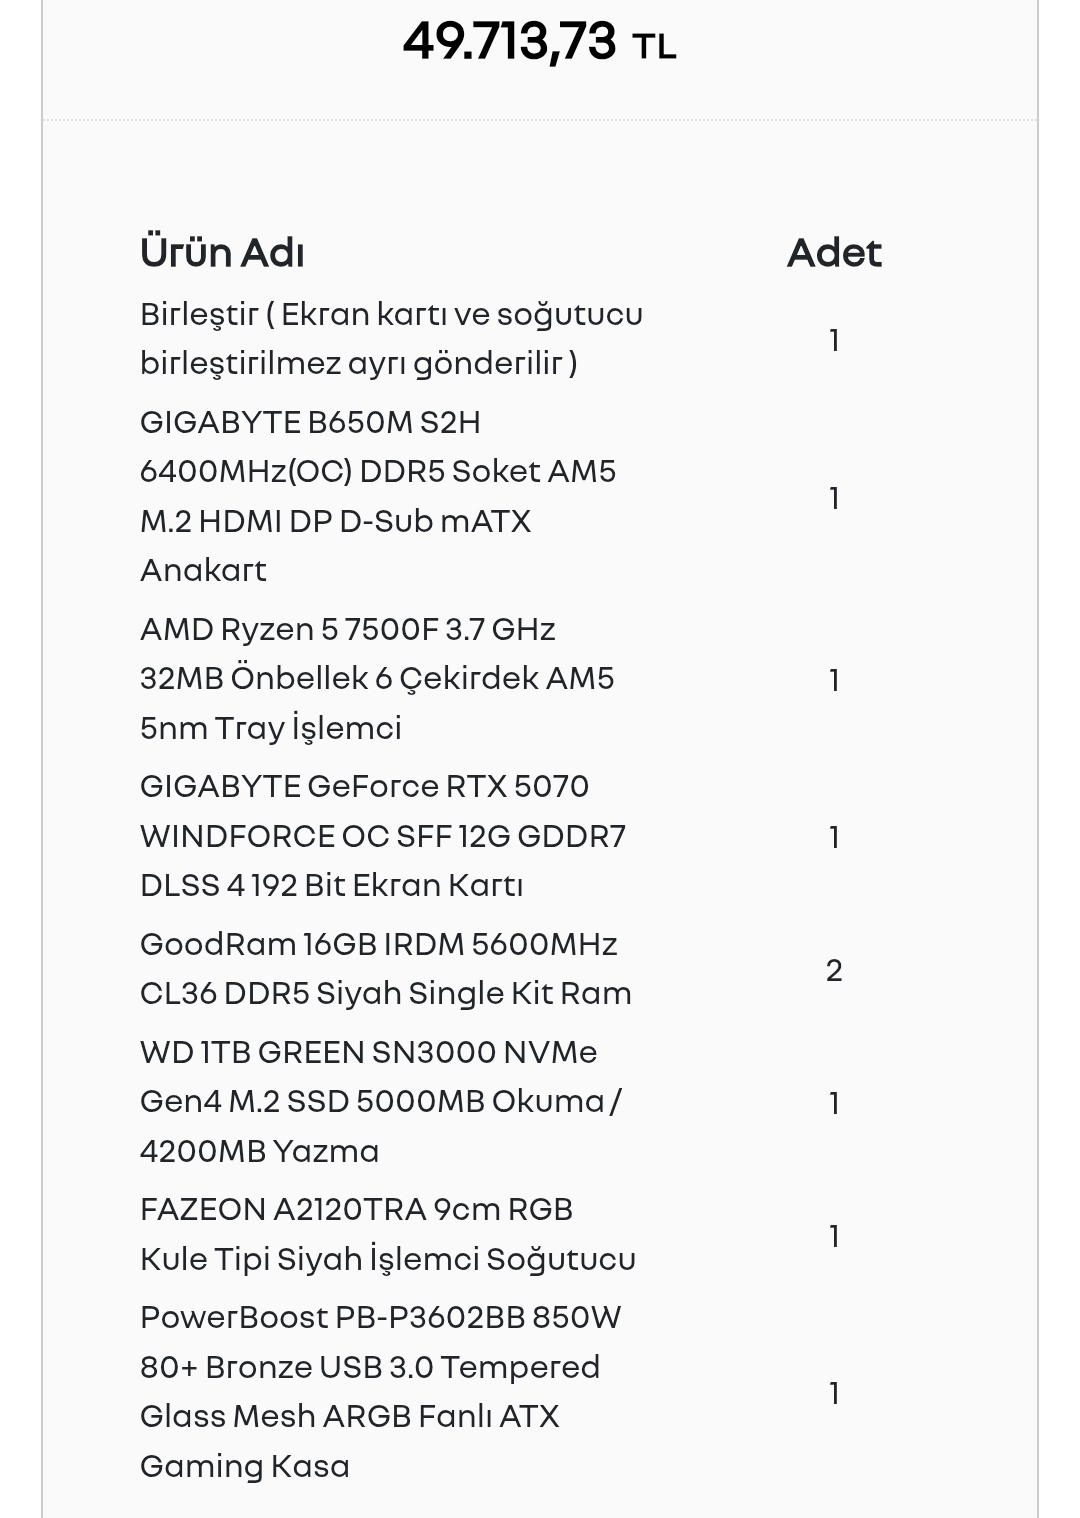Open the WD 1TB GREEN SN3000 SSD product
The height and width of the screenshot is (1518, 1080).
tap(381, 1101)
